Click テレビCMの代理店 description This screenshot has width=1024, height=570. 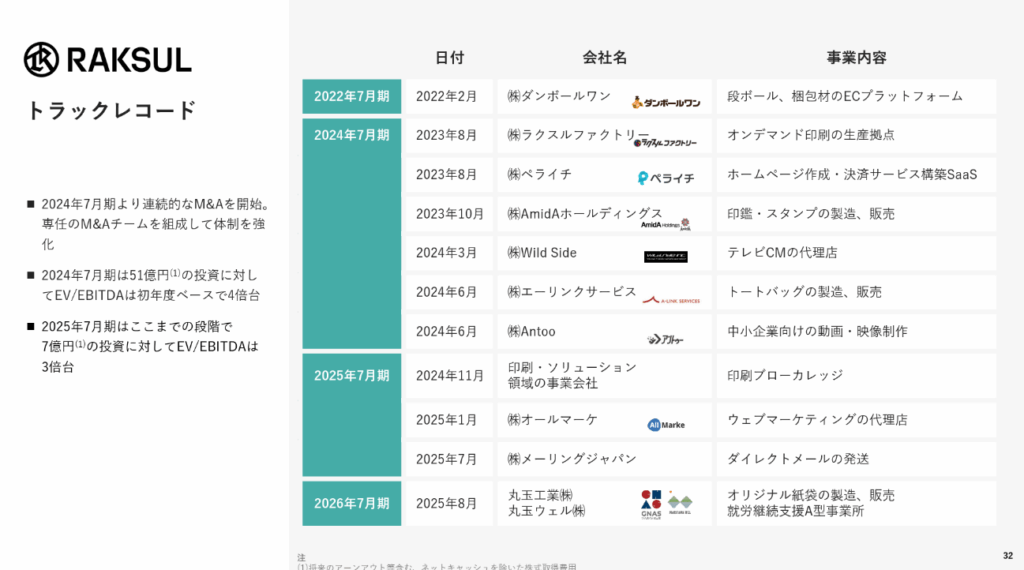782,253
